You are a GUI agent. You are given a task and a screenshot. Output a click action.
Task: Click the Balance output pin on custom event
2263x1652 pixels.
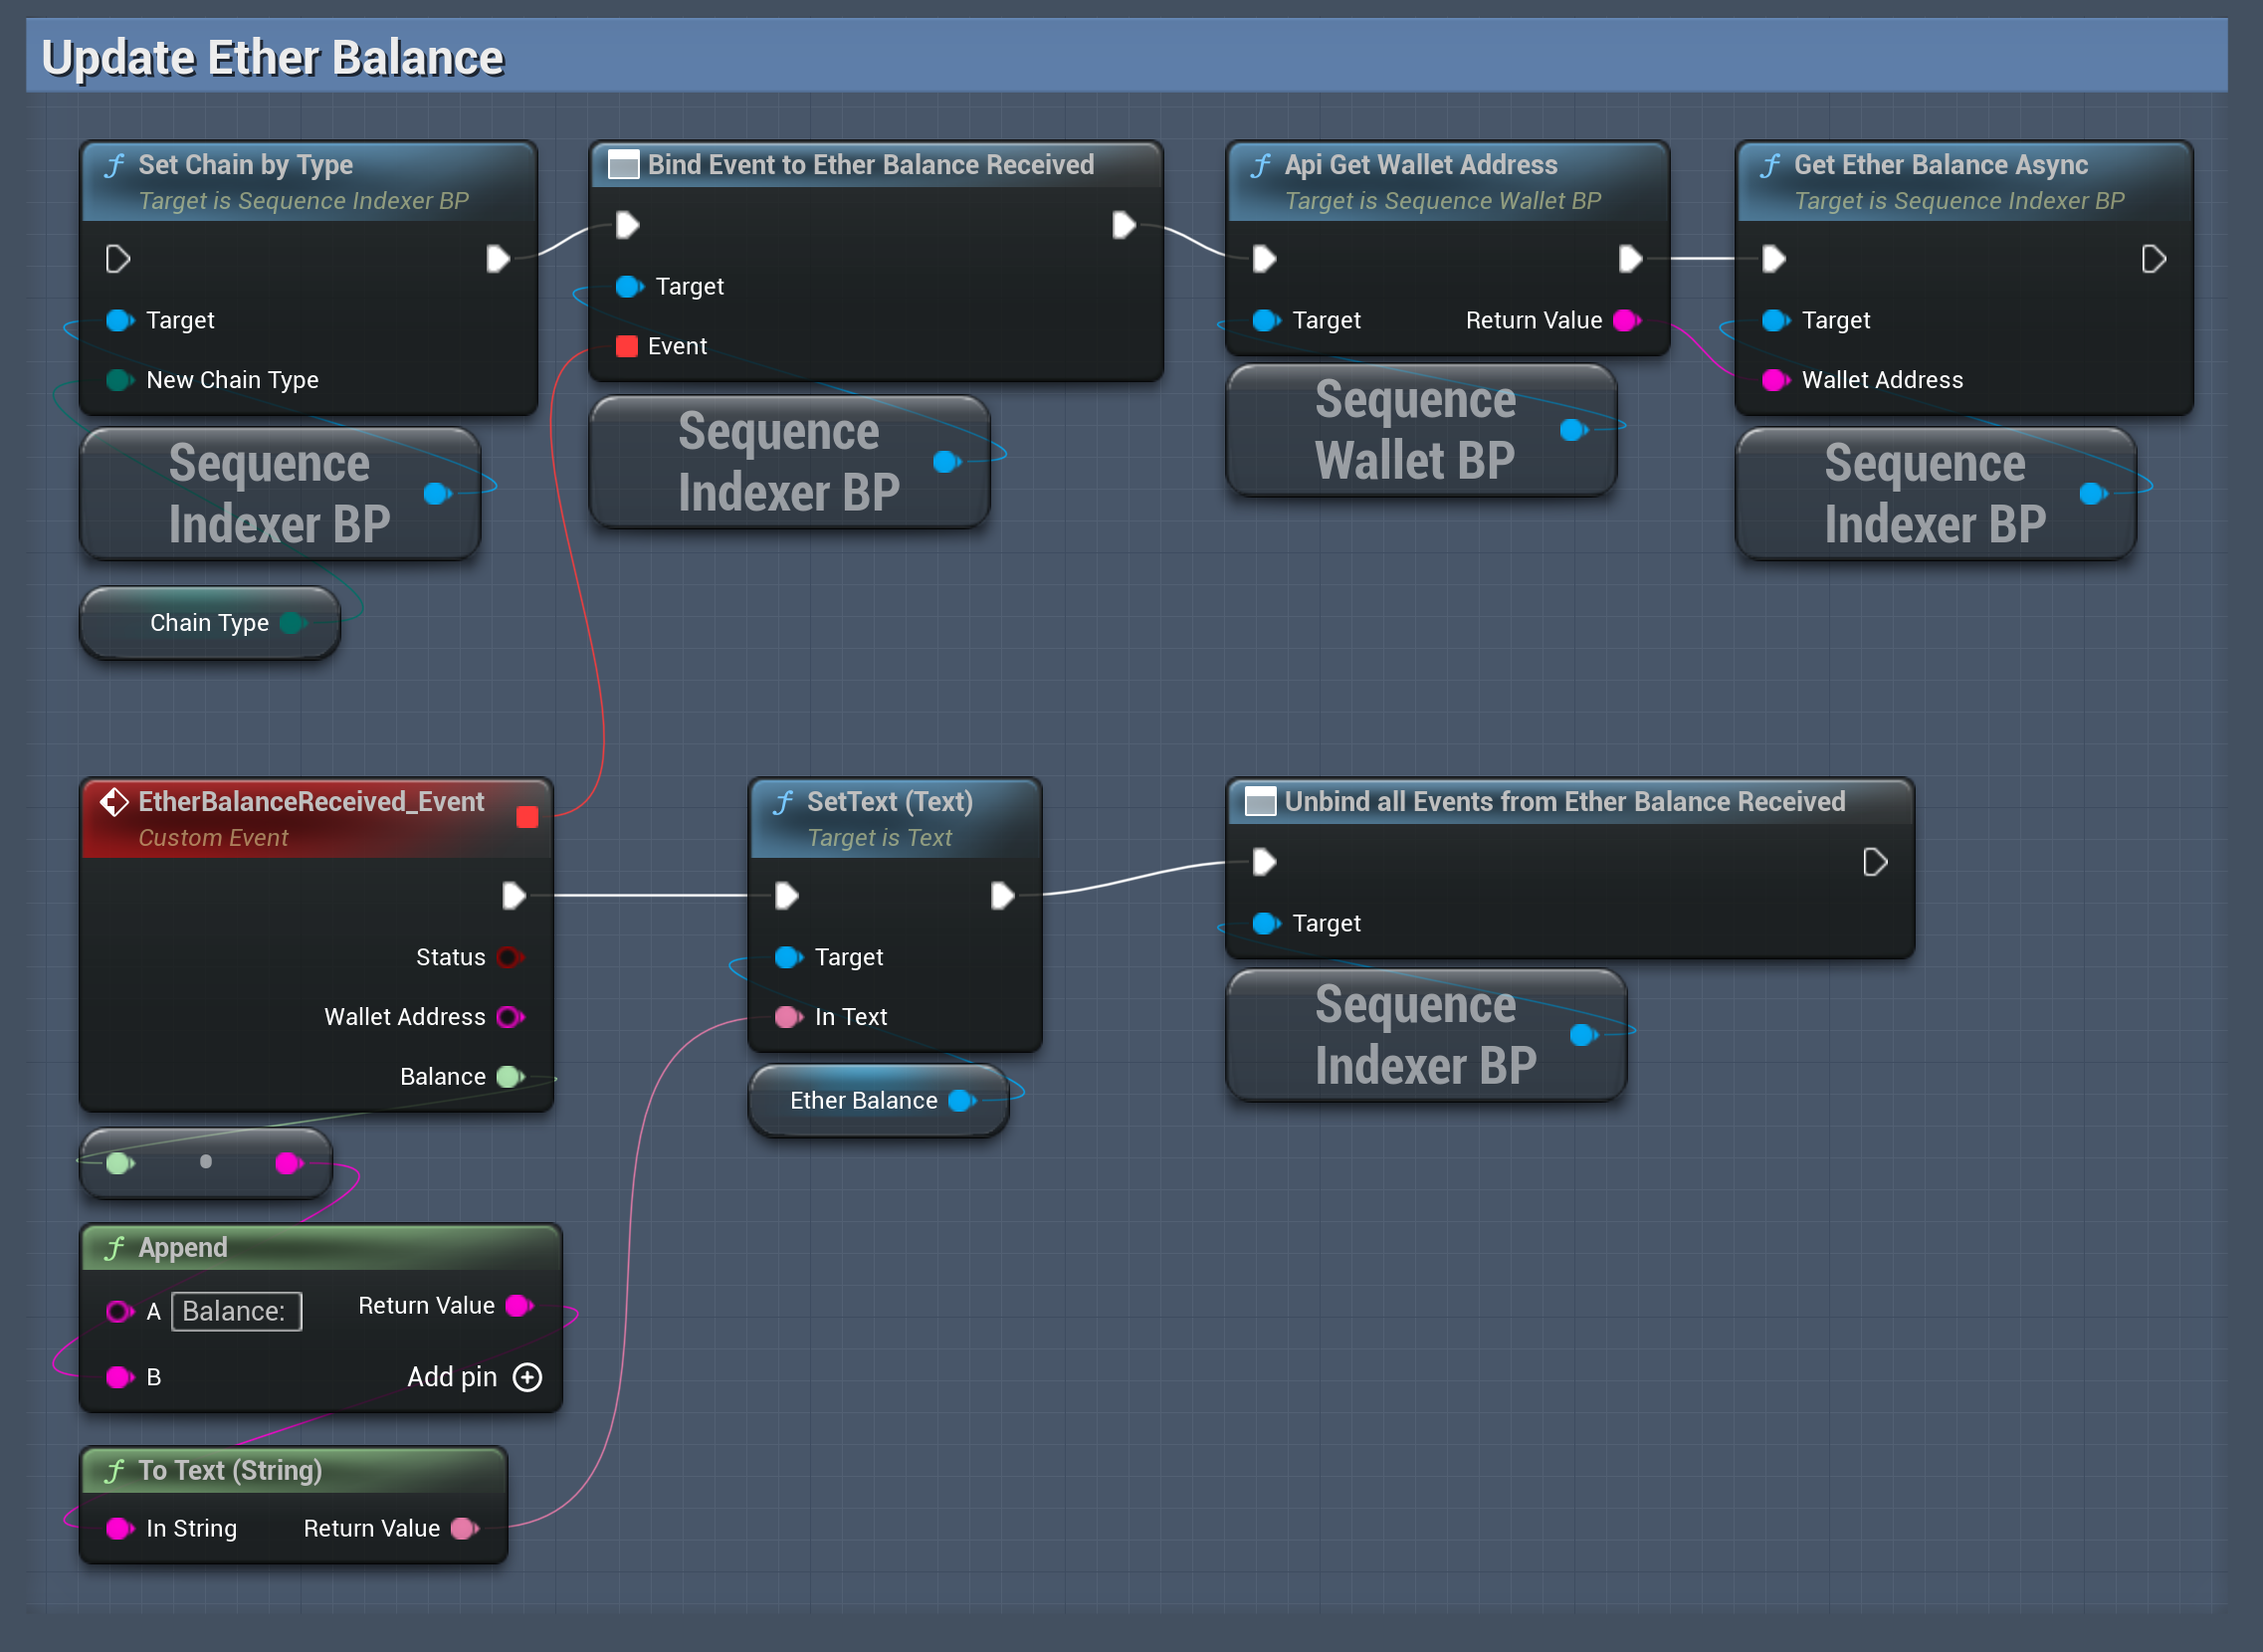pyautogui.click(x=509, y=1077)
